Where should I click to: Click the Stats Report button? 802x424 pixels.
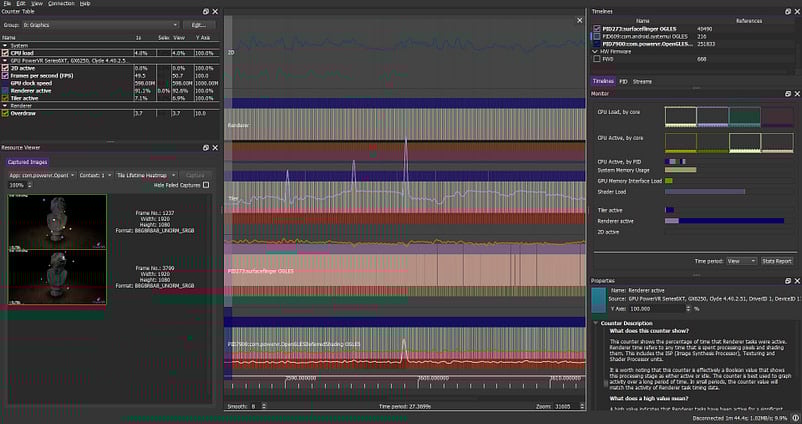coord(776,261)
